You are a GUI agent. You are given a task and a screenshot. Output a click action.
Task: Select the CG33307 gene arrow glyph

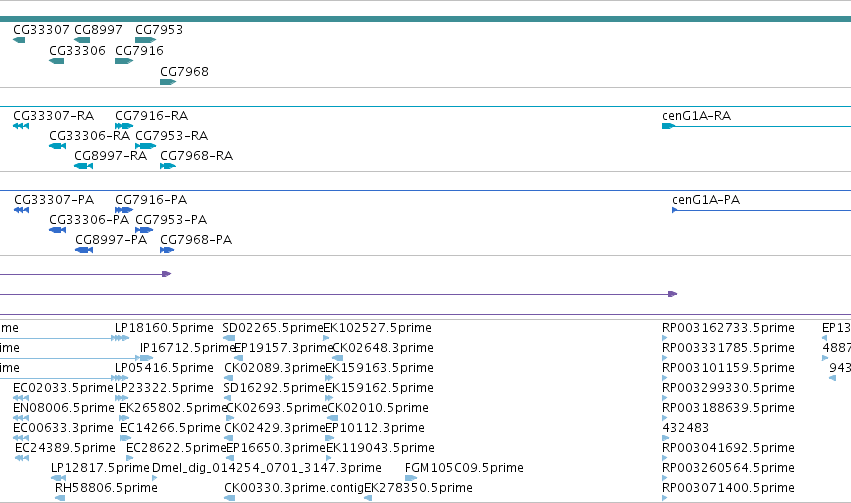pyautogui.click(x=19, y=40)
